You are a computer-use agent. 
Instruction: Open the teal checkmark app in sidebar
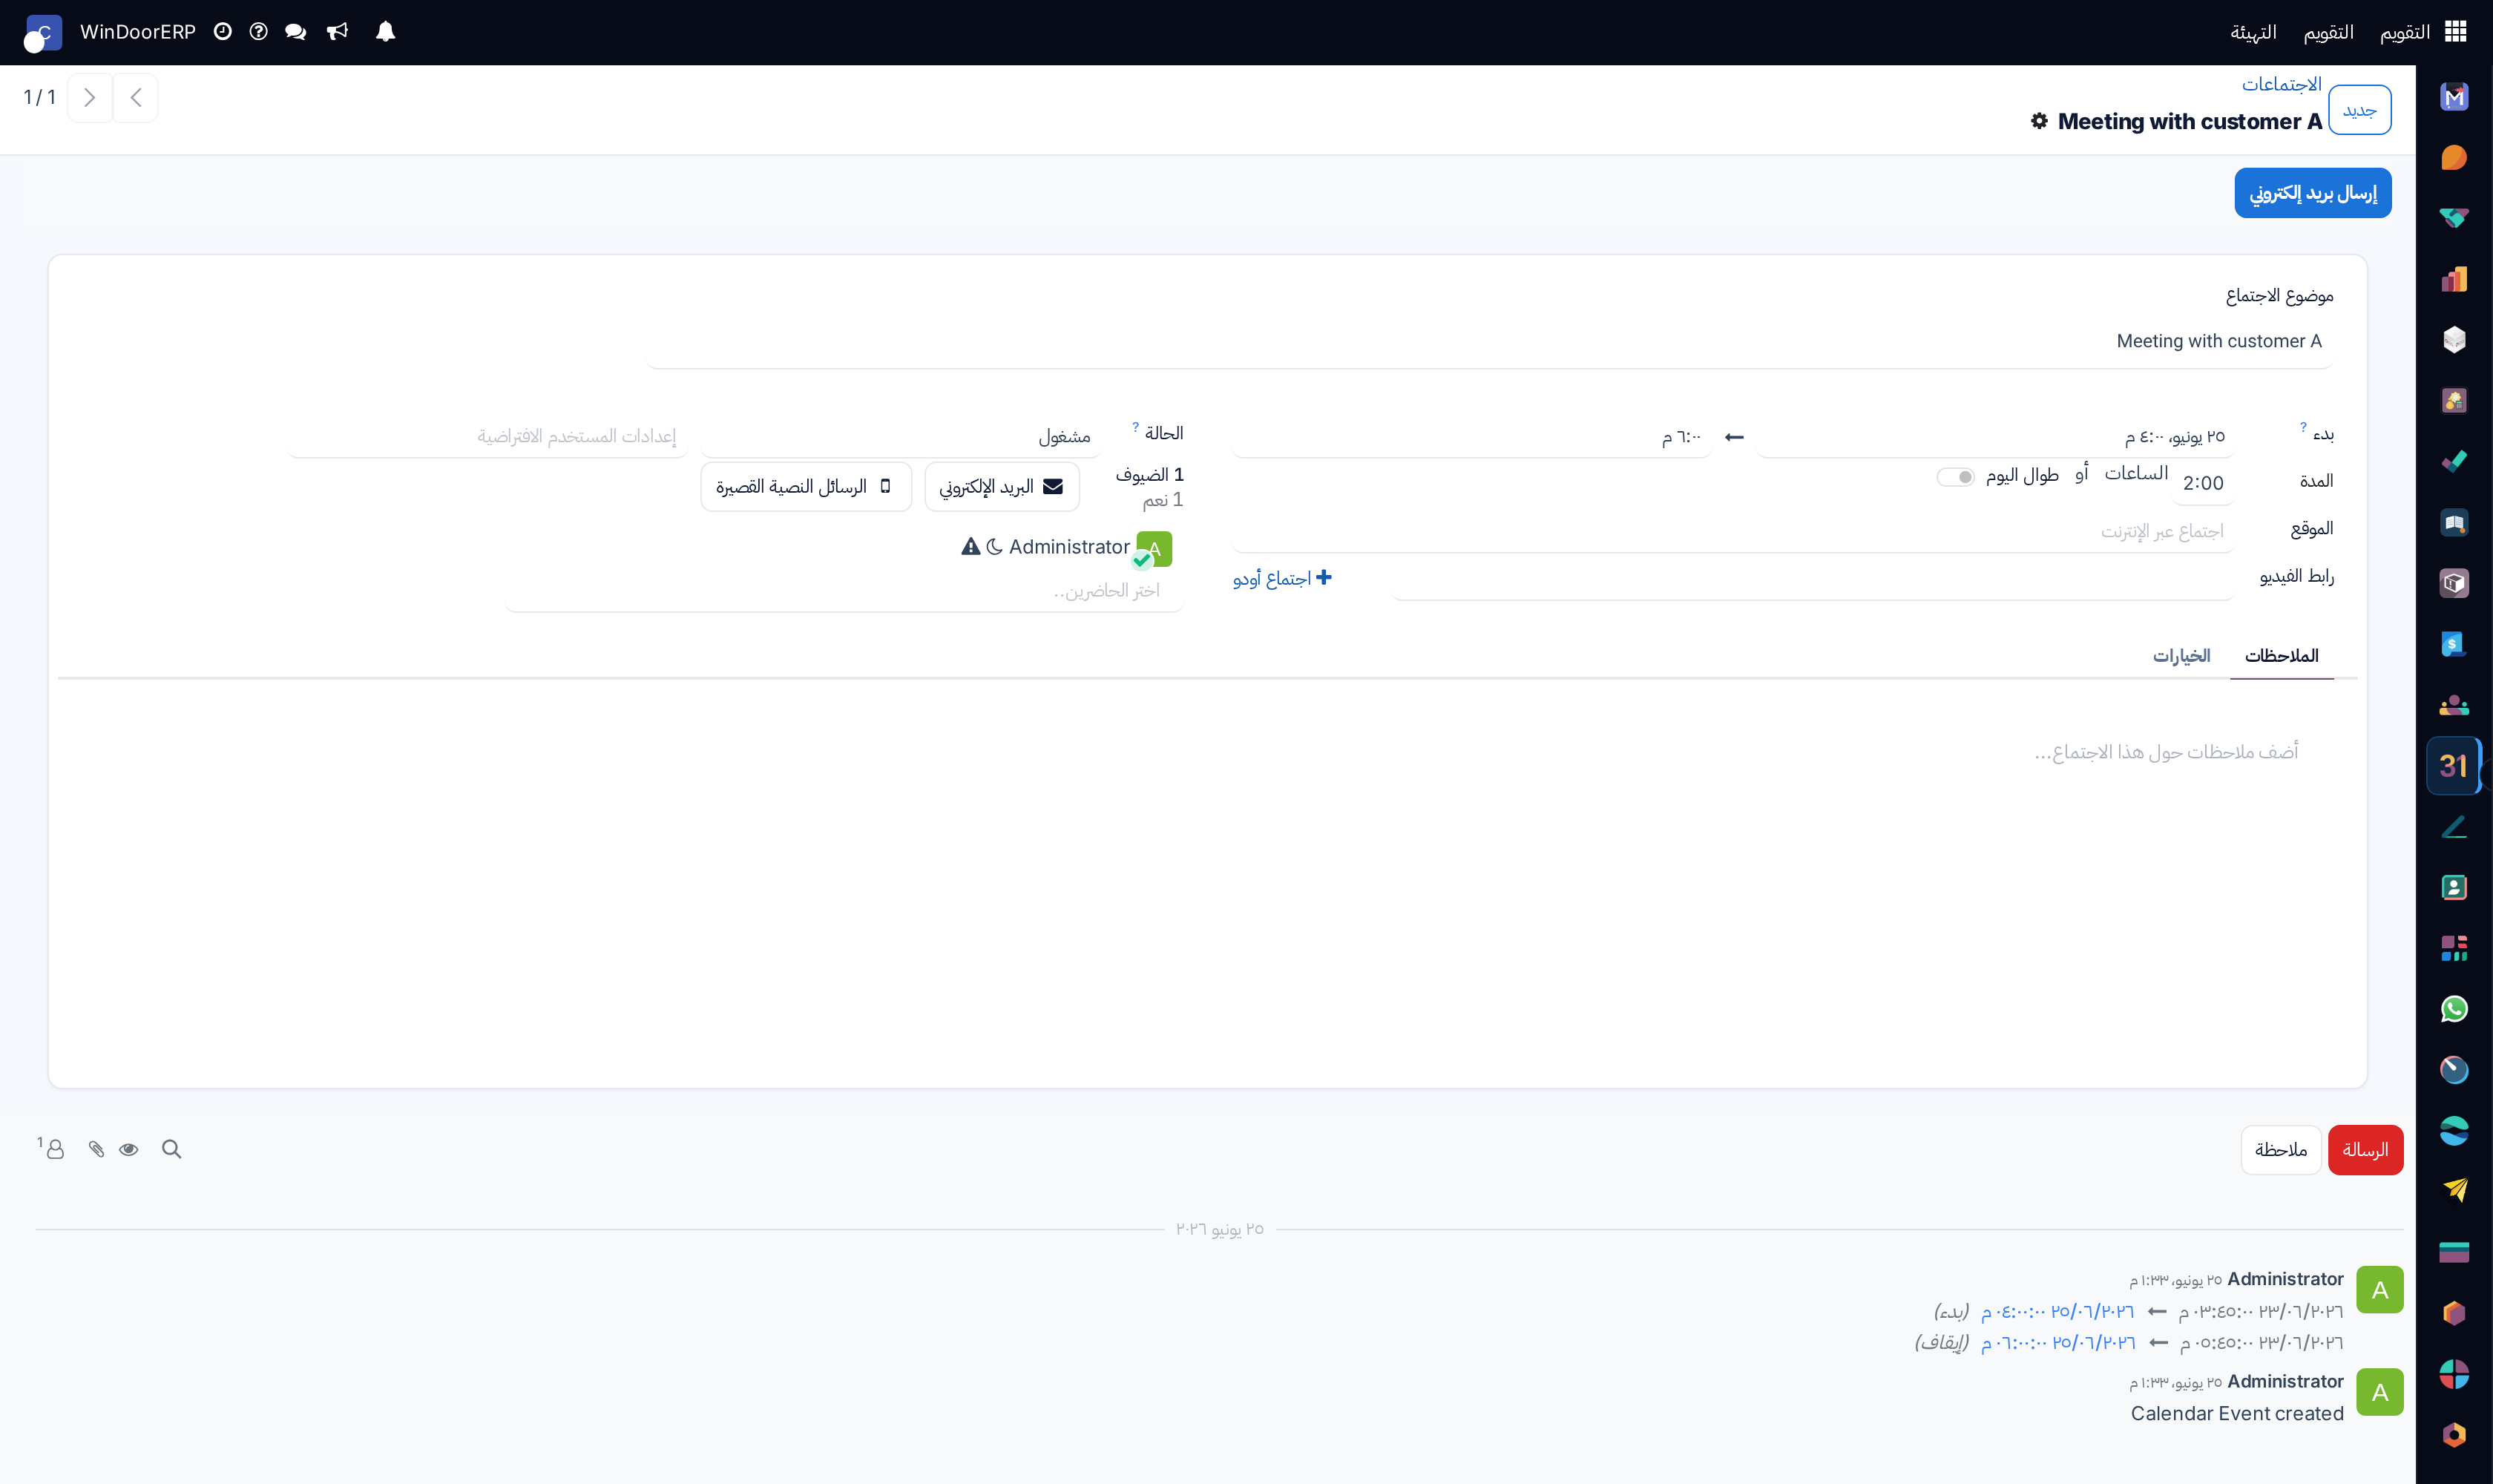2454,462
